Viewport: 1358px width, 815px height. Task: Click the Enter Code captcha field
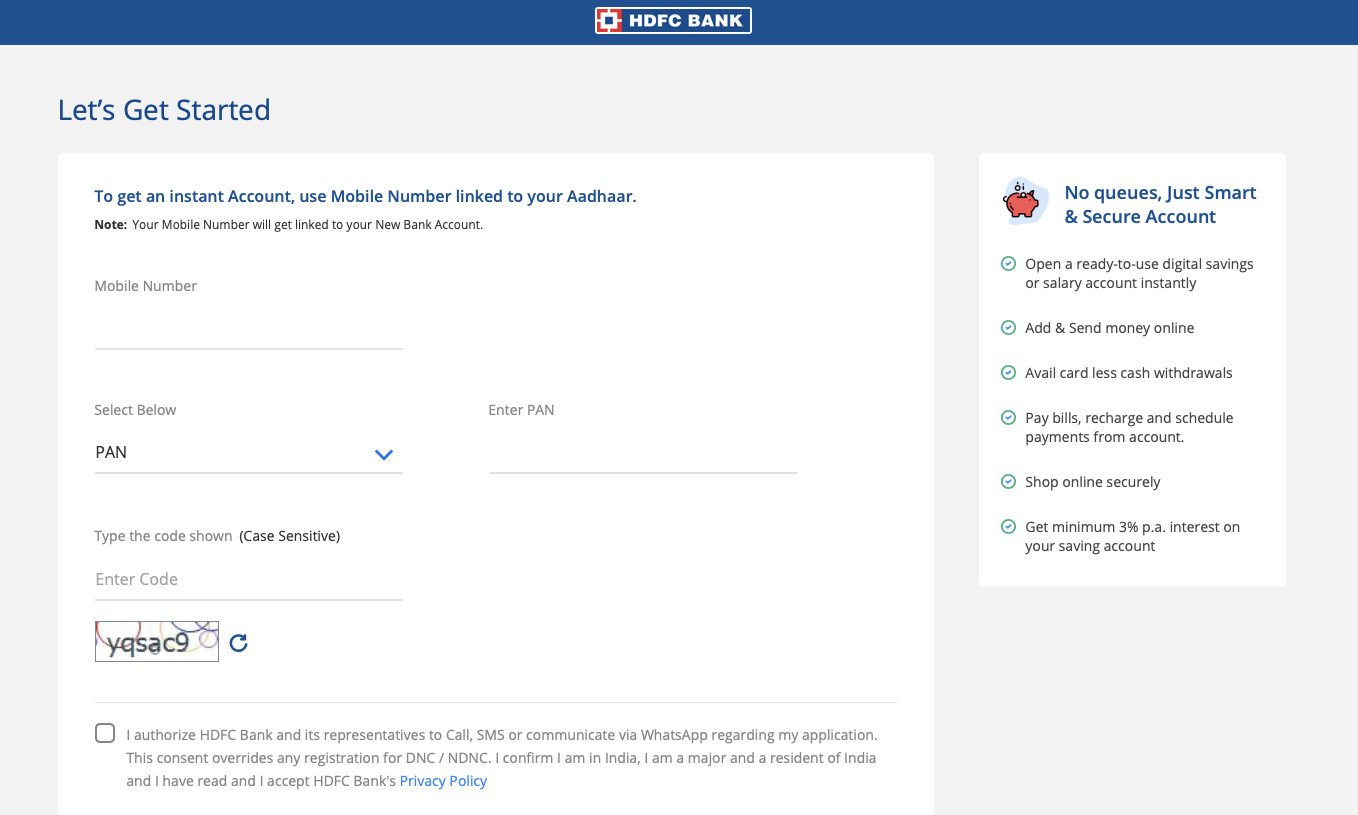(x=248, y=580)
